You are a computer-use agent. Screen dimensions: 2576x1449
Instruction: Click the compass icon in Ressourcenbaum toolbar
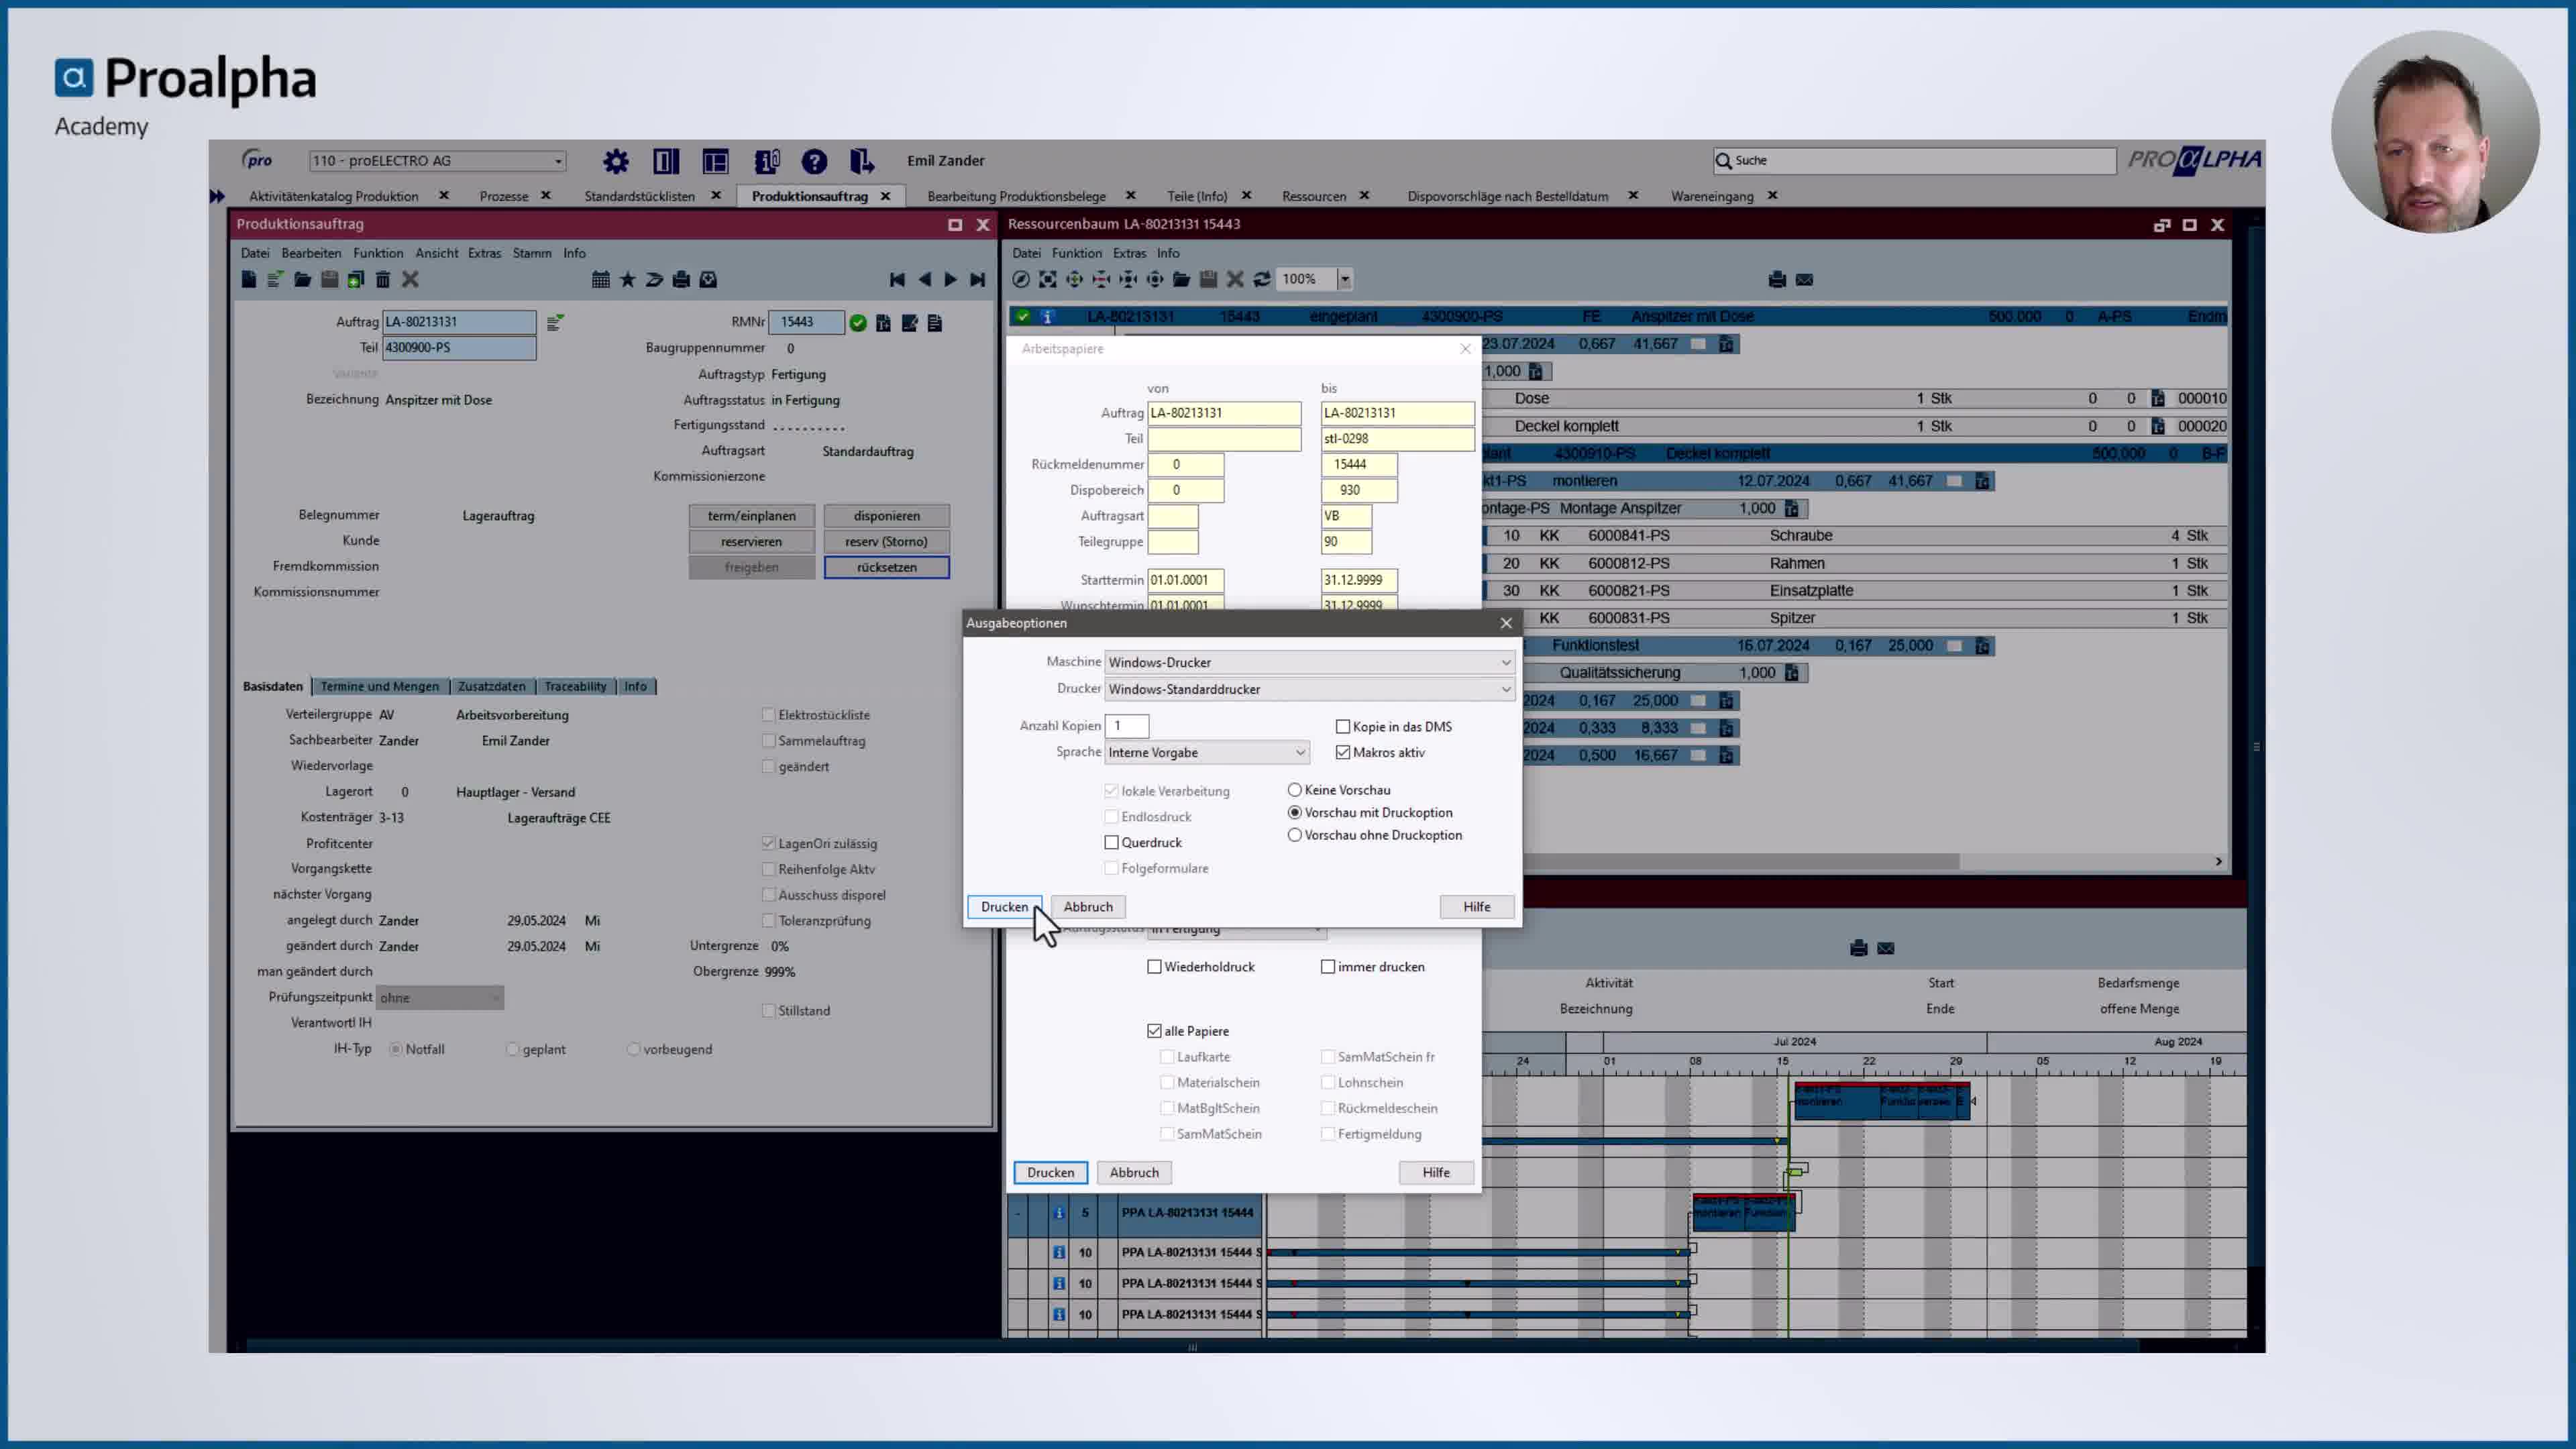1020,280
